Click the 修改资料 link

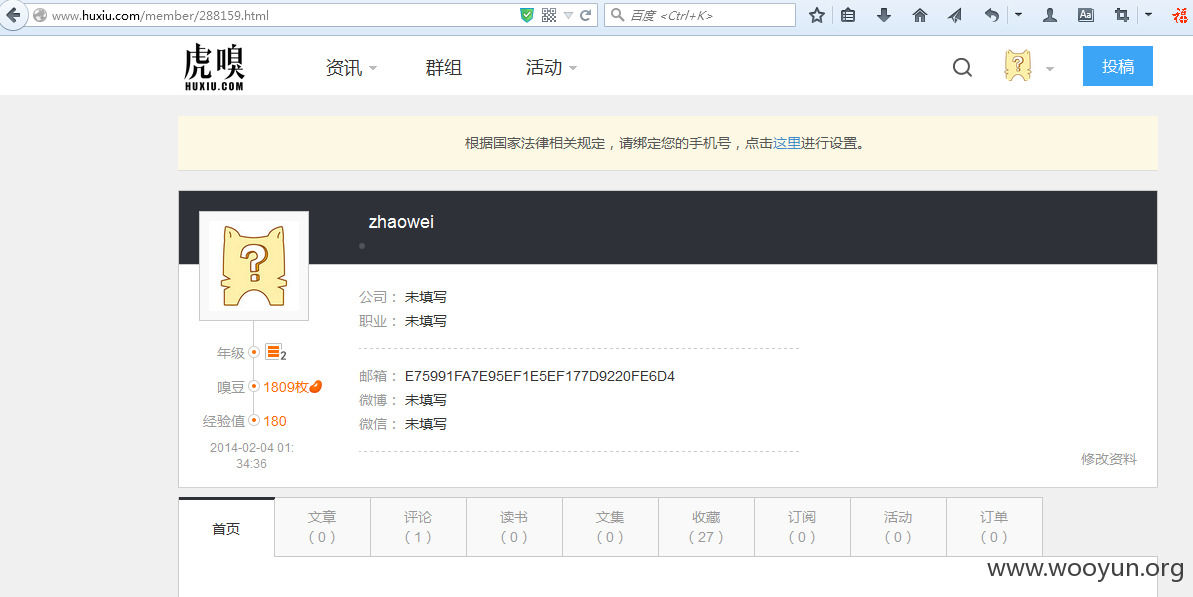(1109, 459)
